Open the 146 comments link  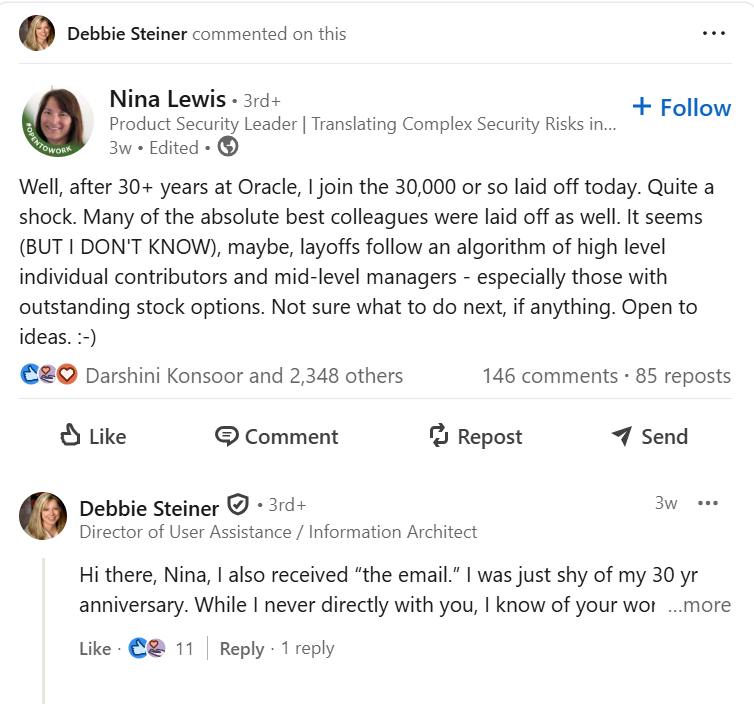pos(549,376)
